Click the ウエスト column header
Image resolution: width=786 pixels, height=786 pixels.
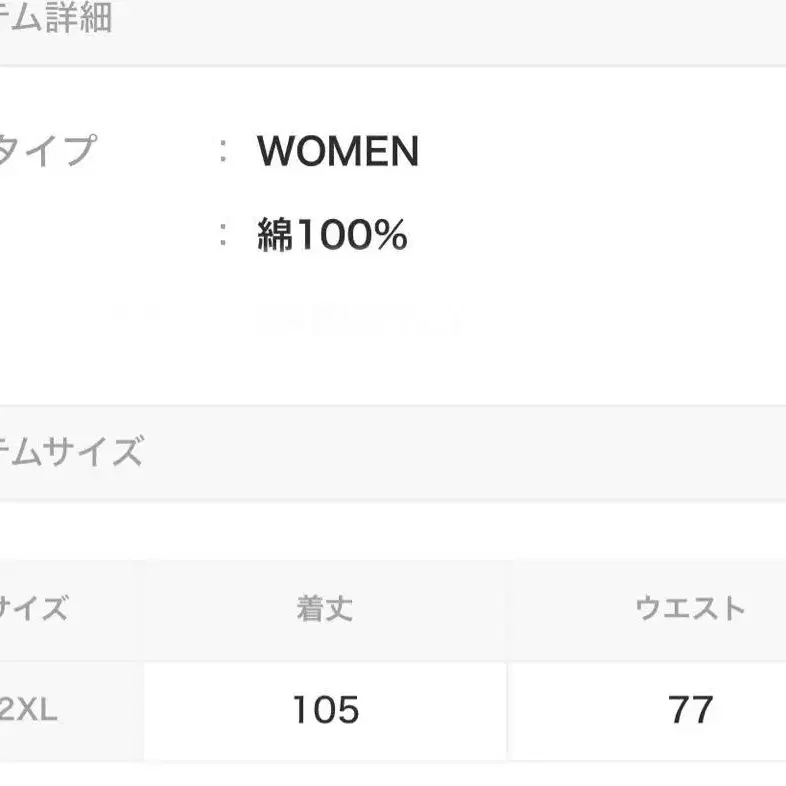(690, 608)
